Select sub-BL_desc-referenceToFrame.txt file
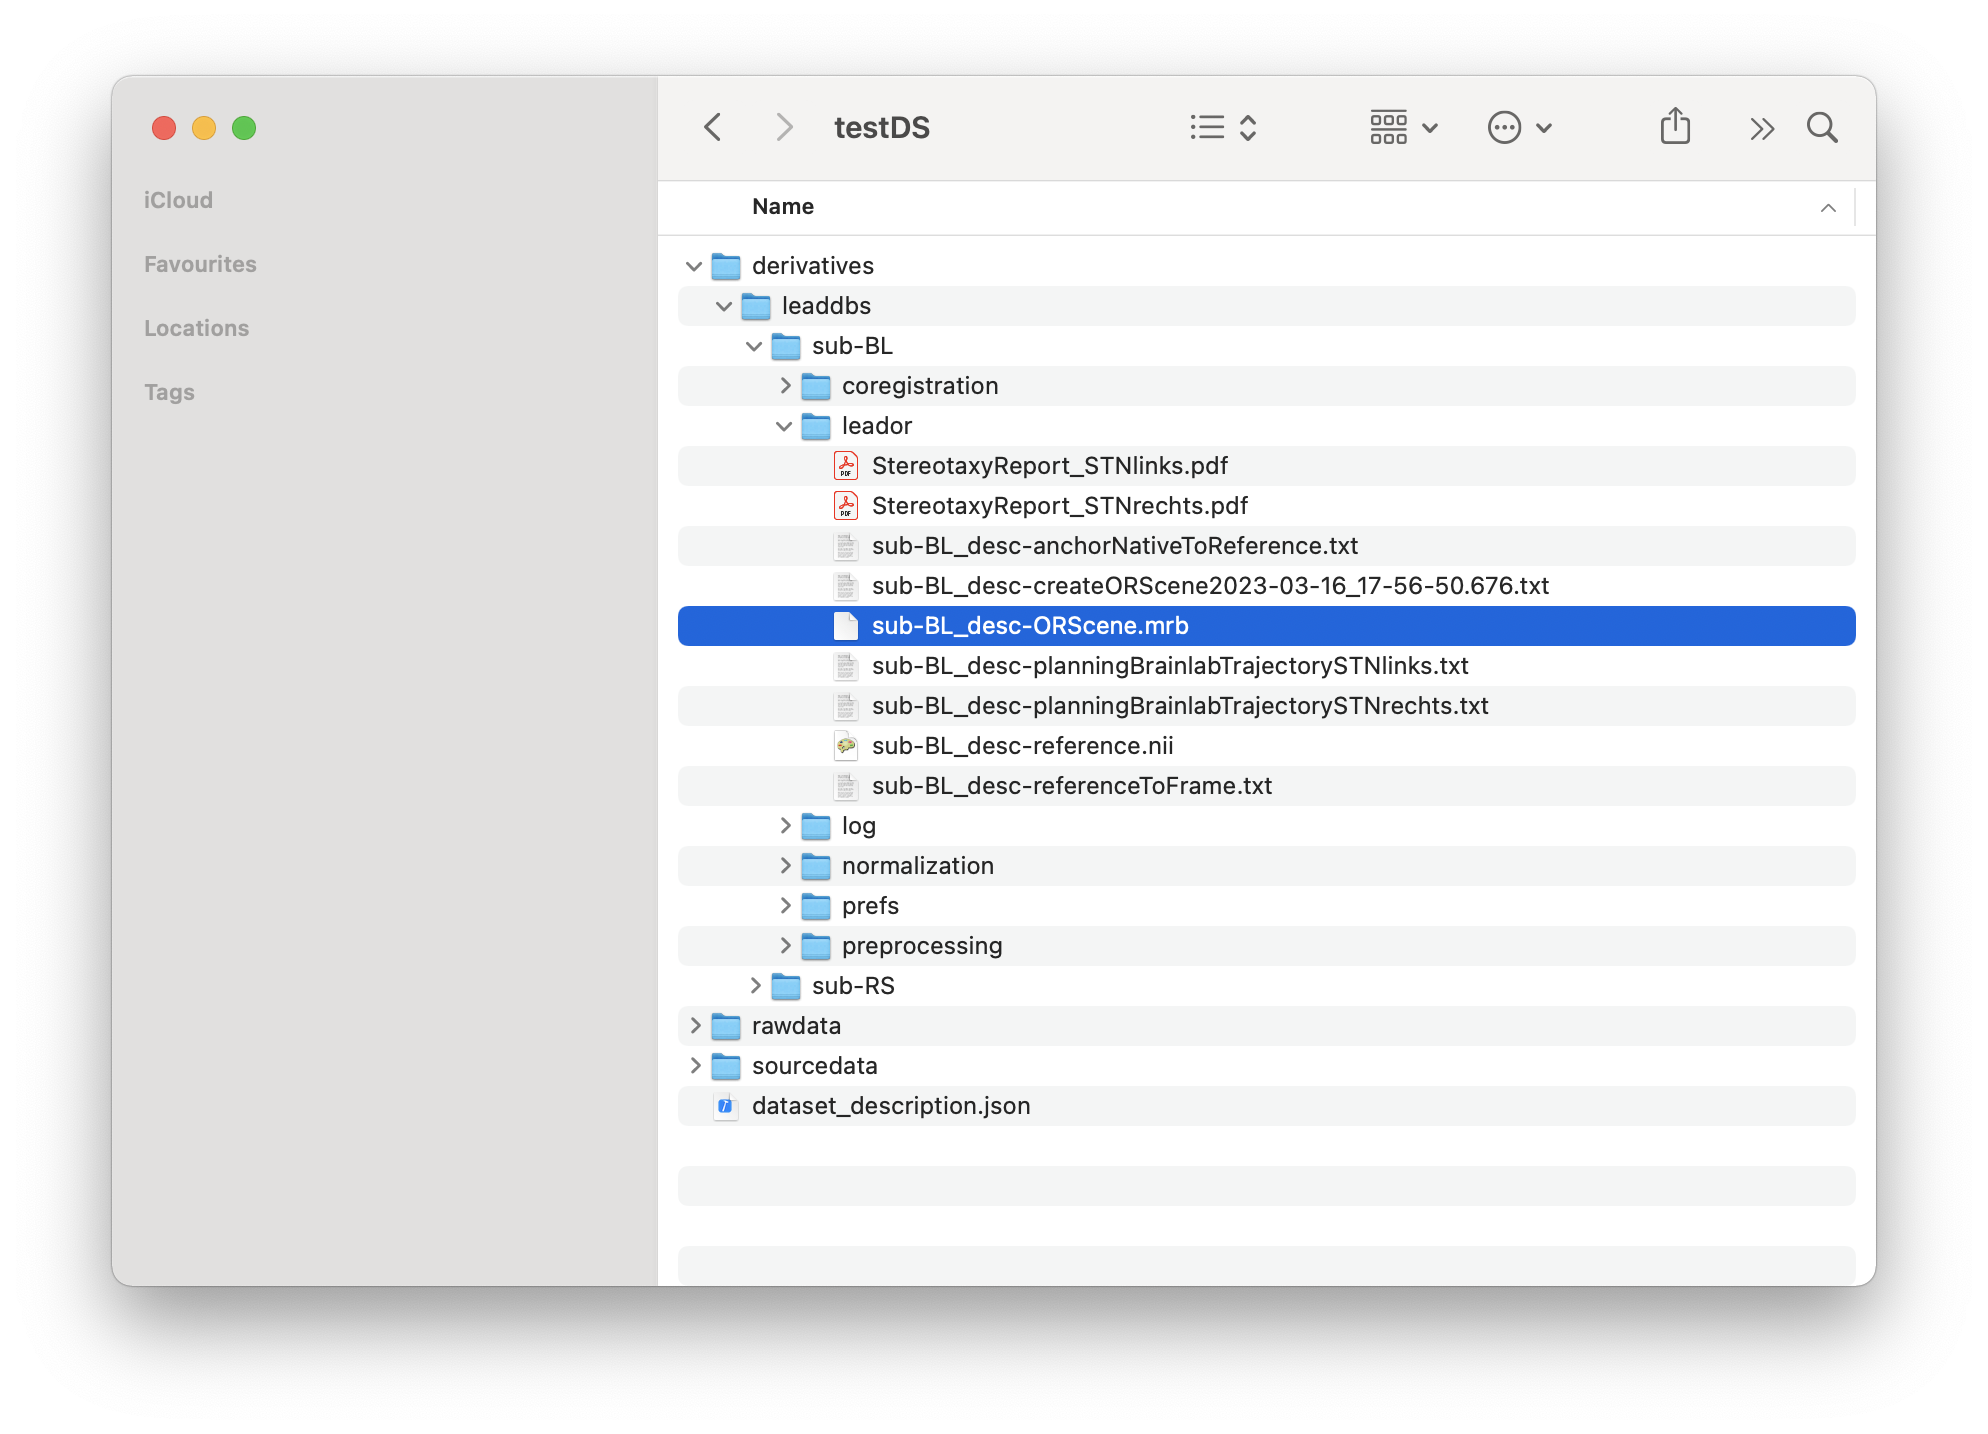The width and height of the screenshot is (1988, 1434). pos(1071,786)
